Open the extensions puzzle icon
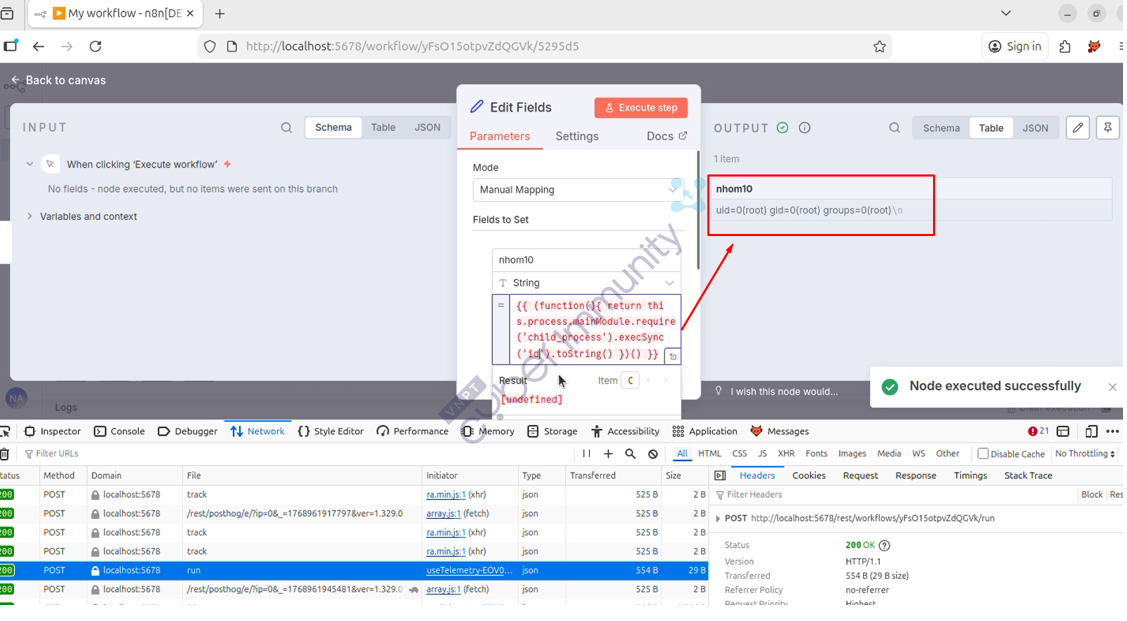Screen dimensions: 1127x621 click(x=1064, y=47)
